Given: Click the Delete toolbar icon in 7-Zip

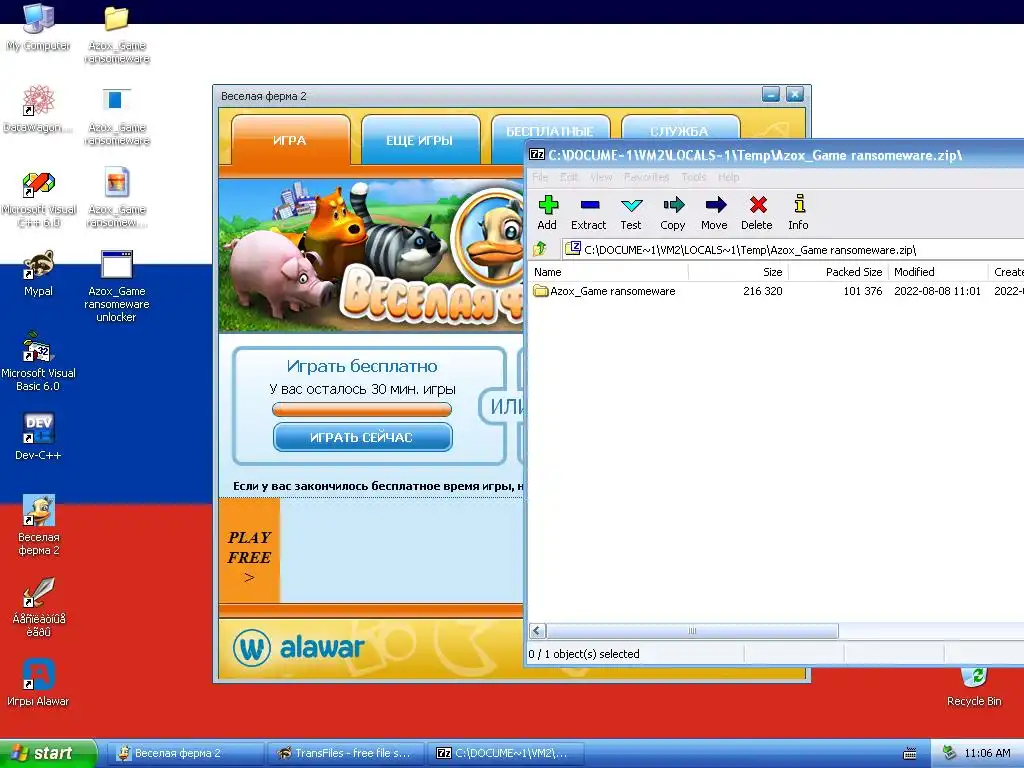Looking at the screenshot, I should click(x=757, y=212).
